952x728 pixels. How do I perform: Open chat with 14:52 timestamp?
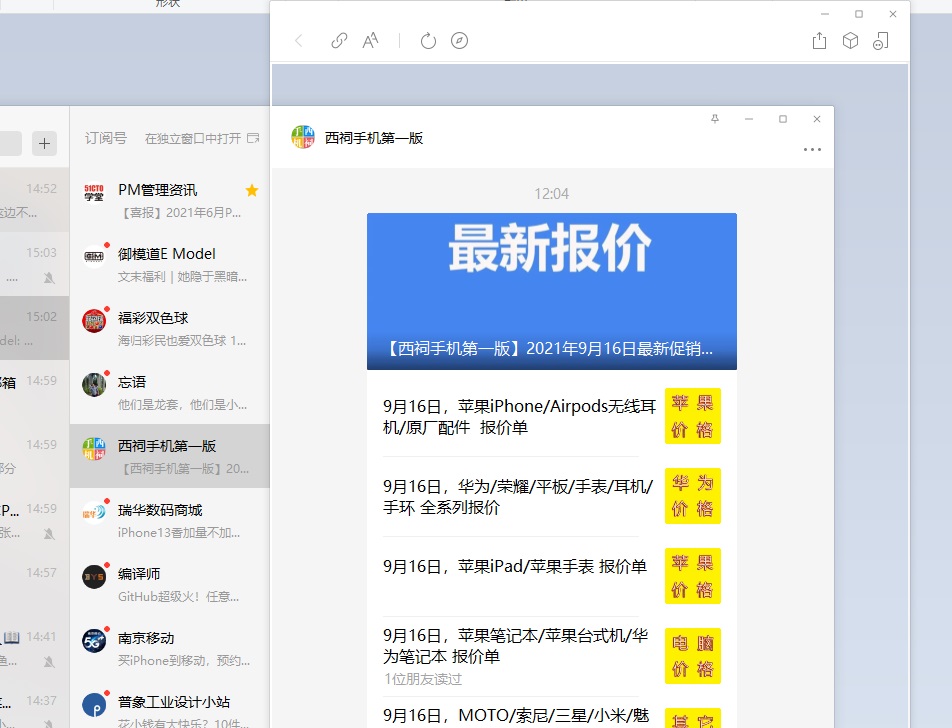[x=35, y=200]
